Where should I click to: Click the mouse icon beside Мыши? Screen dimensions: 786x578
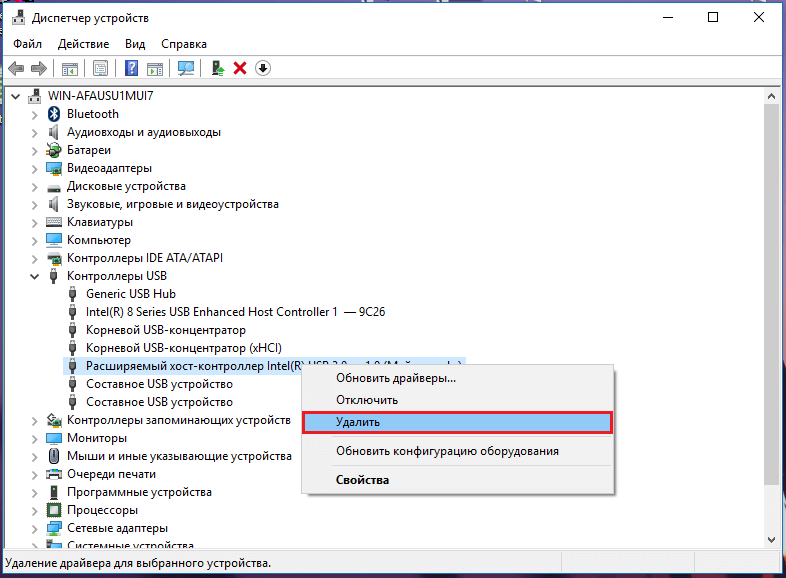click(x=54, y=456)
